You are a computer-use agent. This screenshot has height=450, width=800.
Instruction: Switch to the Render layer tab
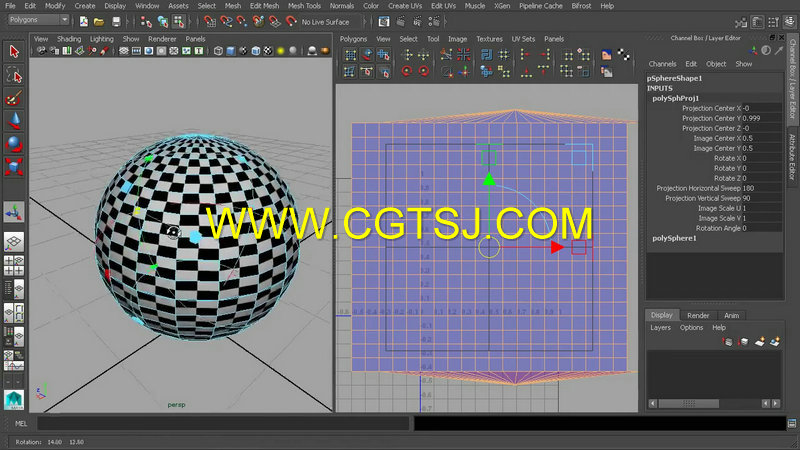pyautogui.click(x=698, y=315)
